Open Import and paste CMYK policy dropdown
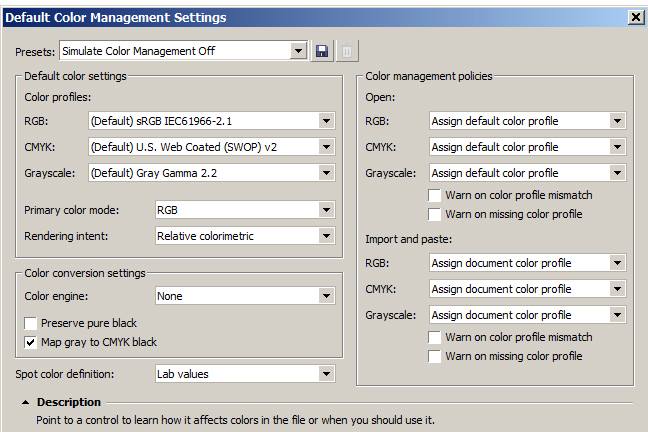This screenshot has width=648, height=432. click(x=617, y=289)
